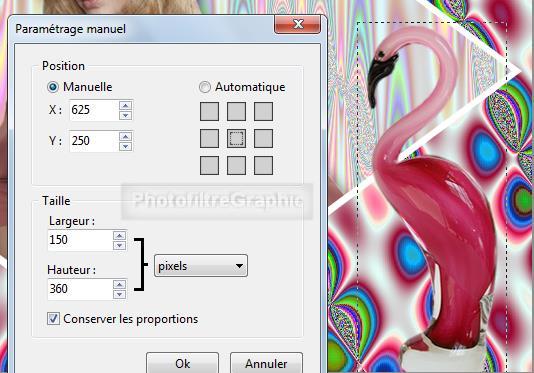Viewport: 534px width, 373px height.
Task: Increase Largeur value with up arrow
Action: point(119,236)
